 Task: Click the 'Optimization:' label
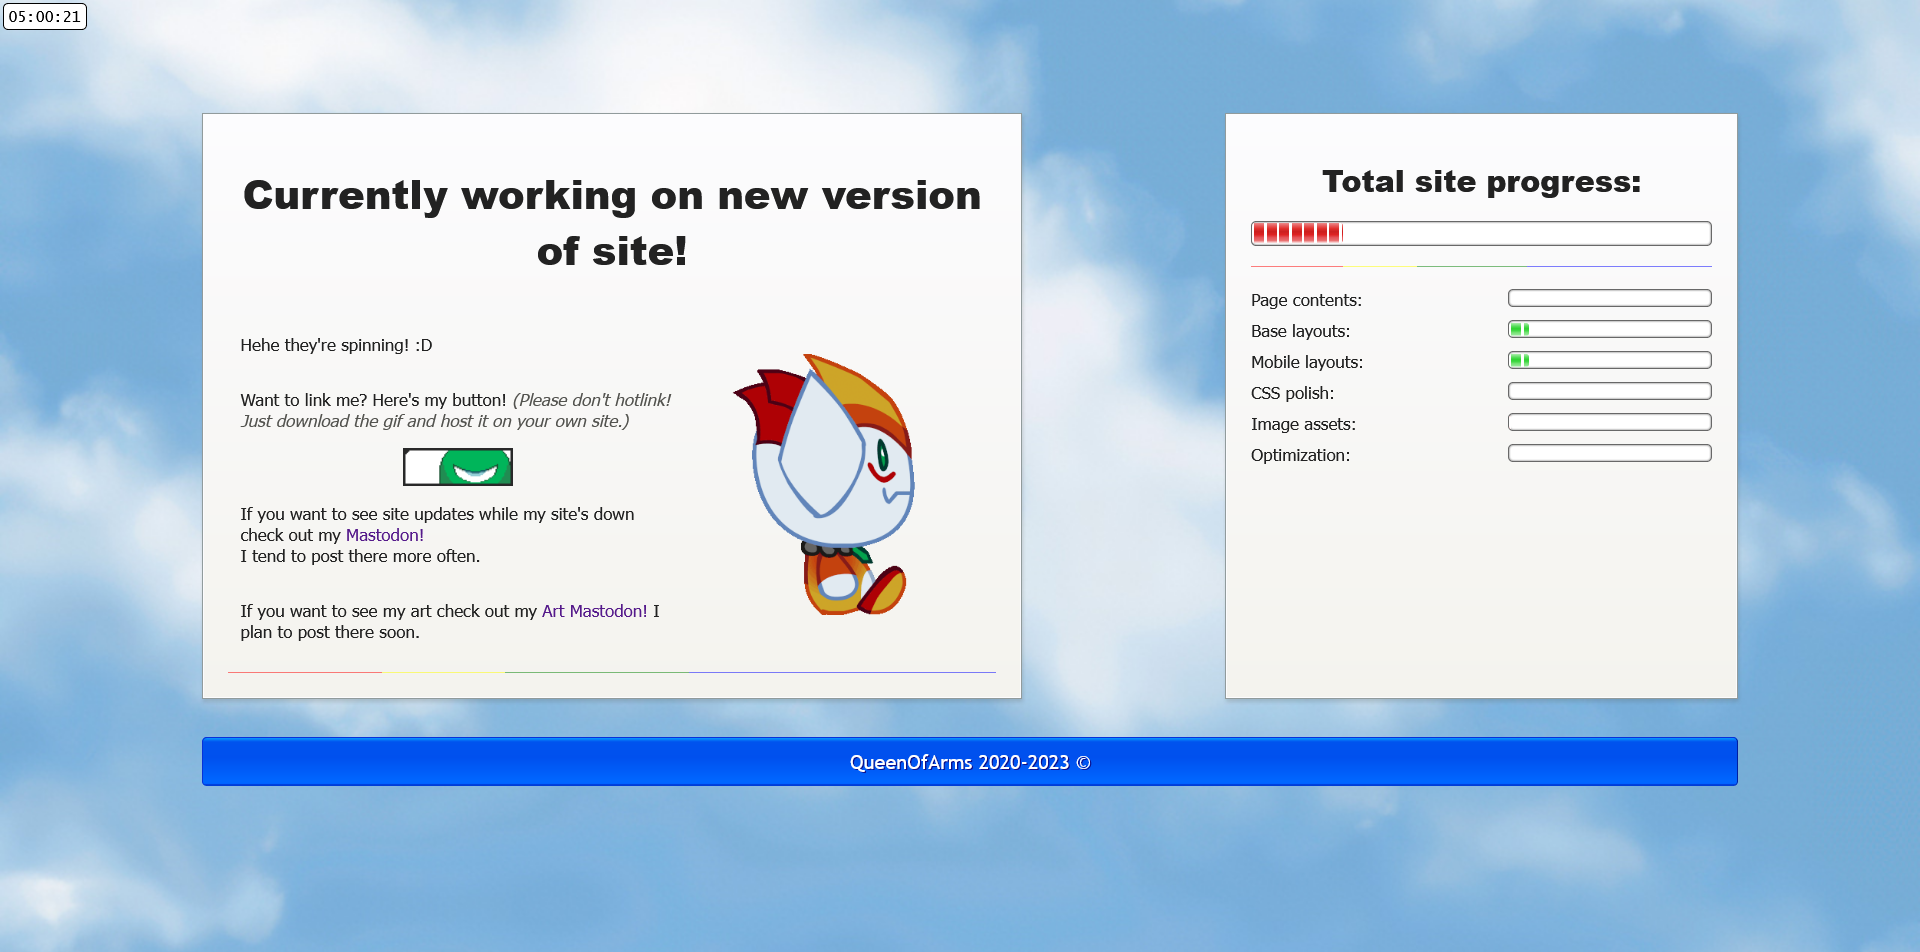point(1300,455)
